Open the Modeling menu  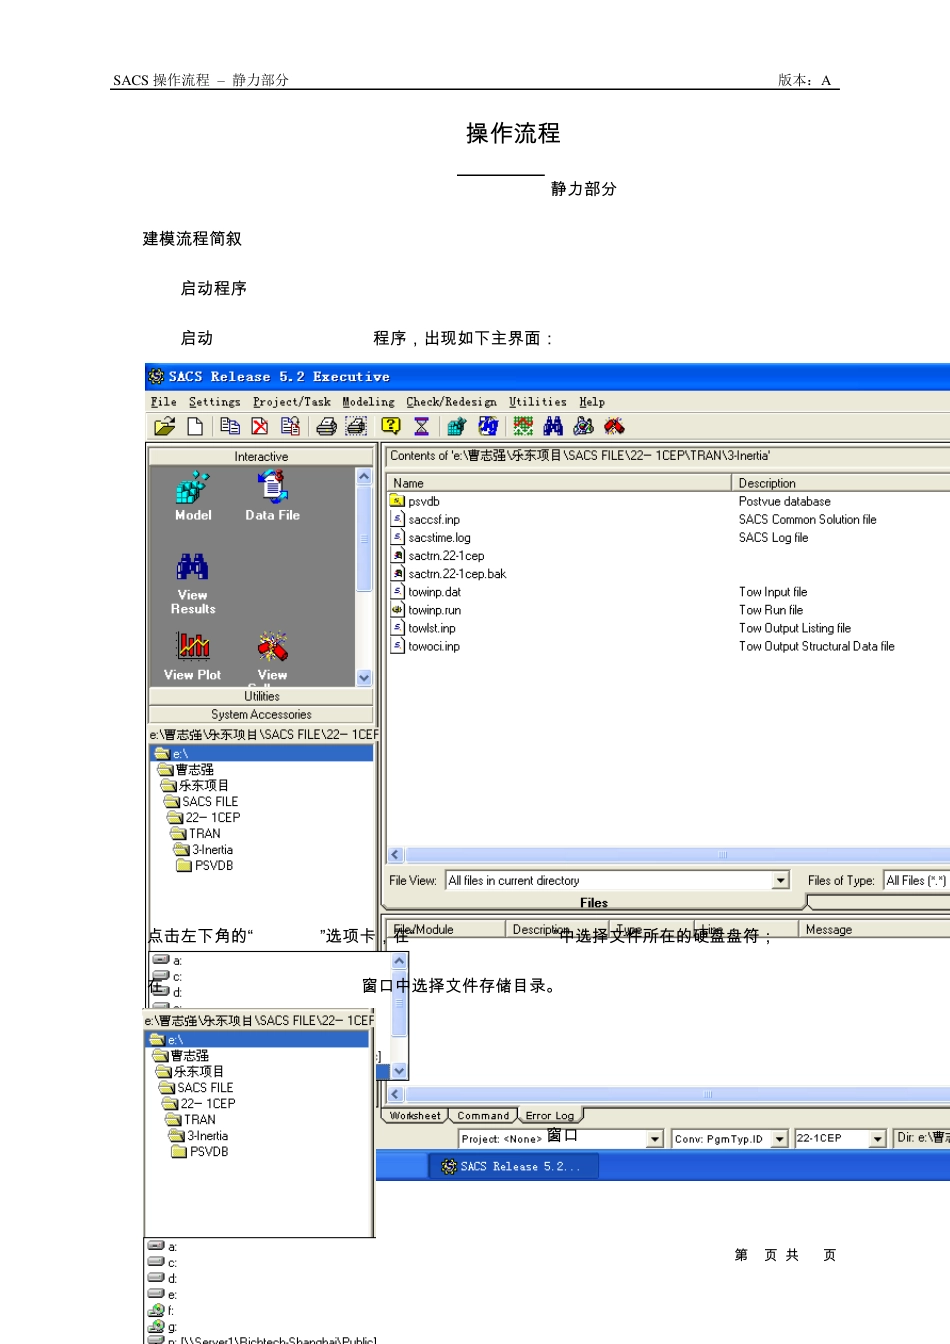(369, 402)
